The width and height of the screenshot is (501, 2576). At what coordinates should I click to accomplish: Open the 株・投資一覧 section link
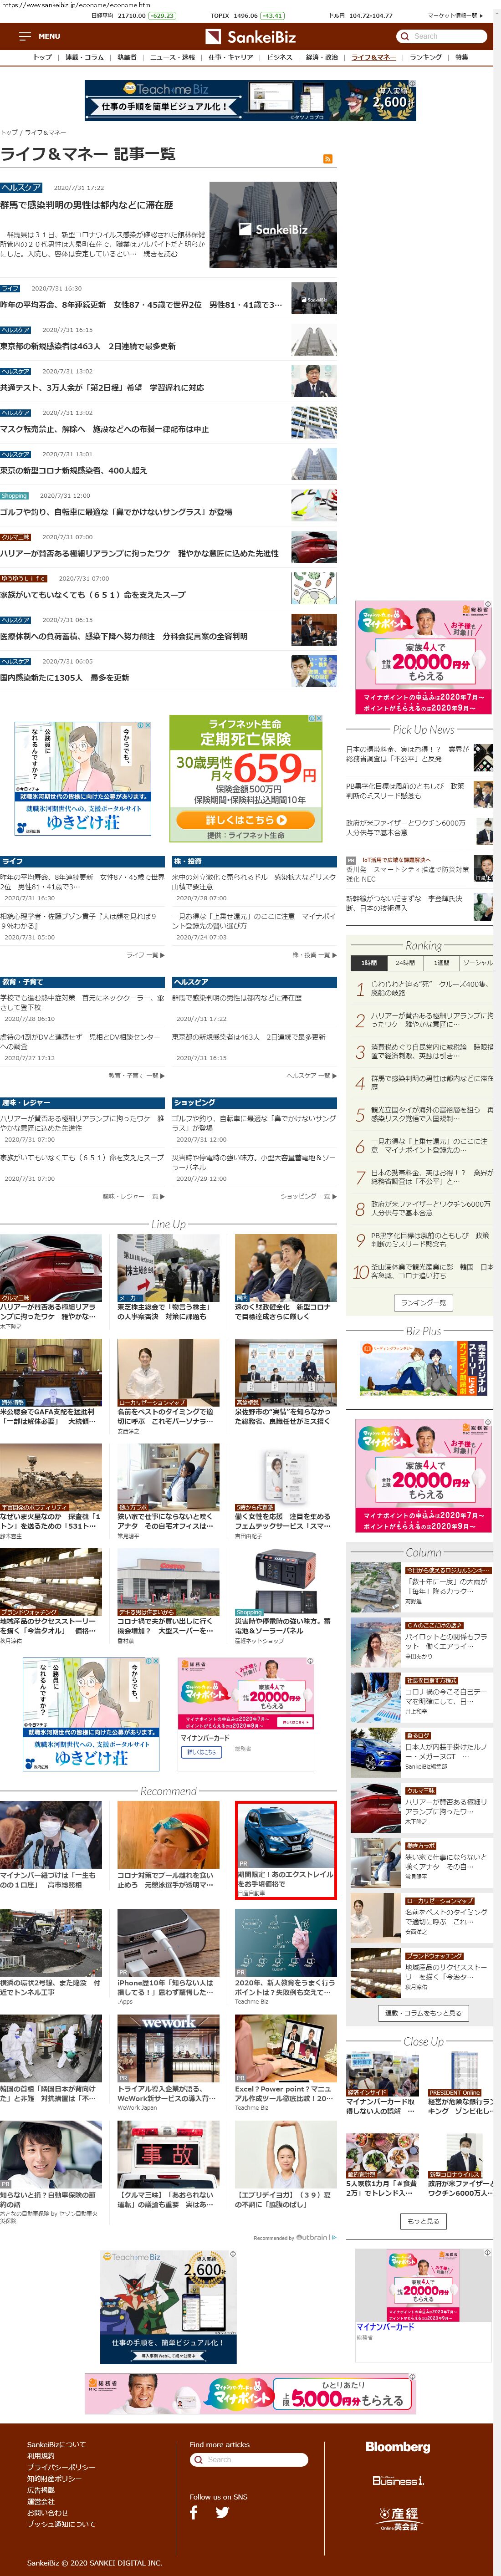tap(314, 955)
